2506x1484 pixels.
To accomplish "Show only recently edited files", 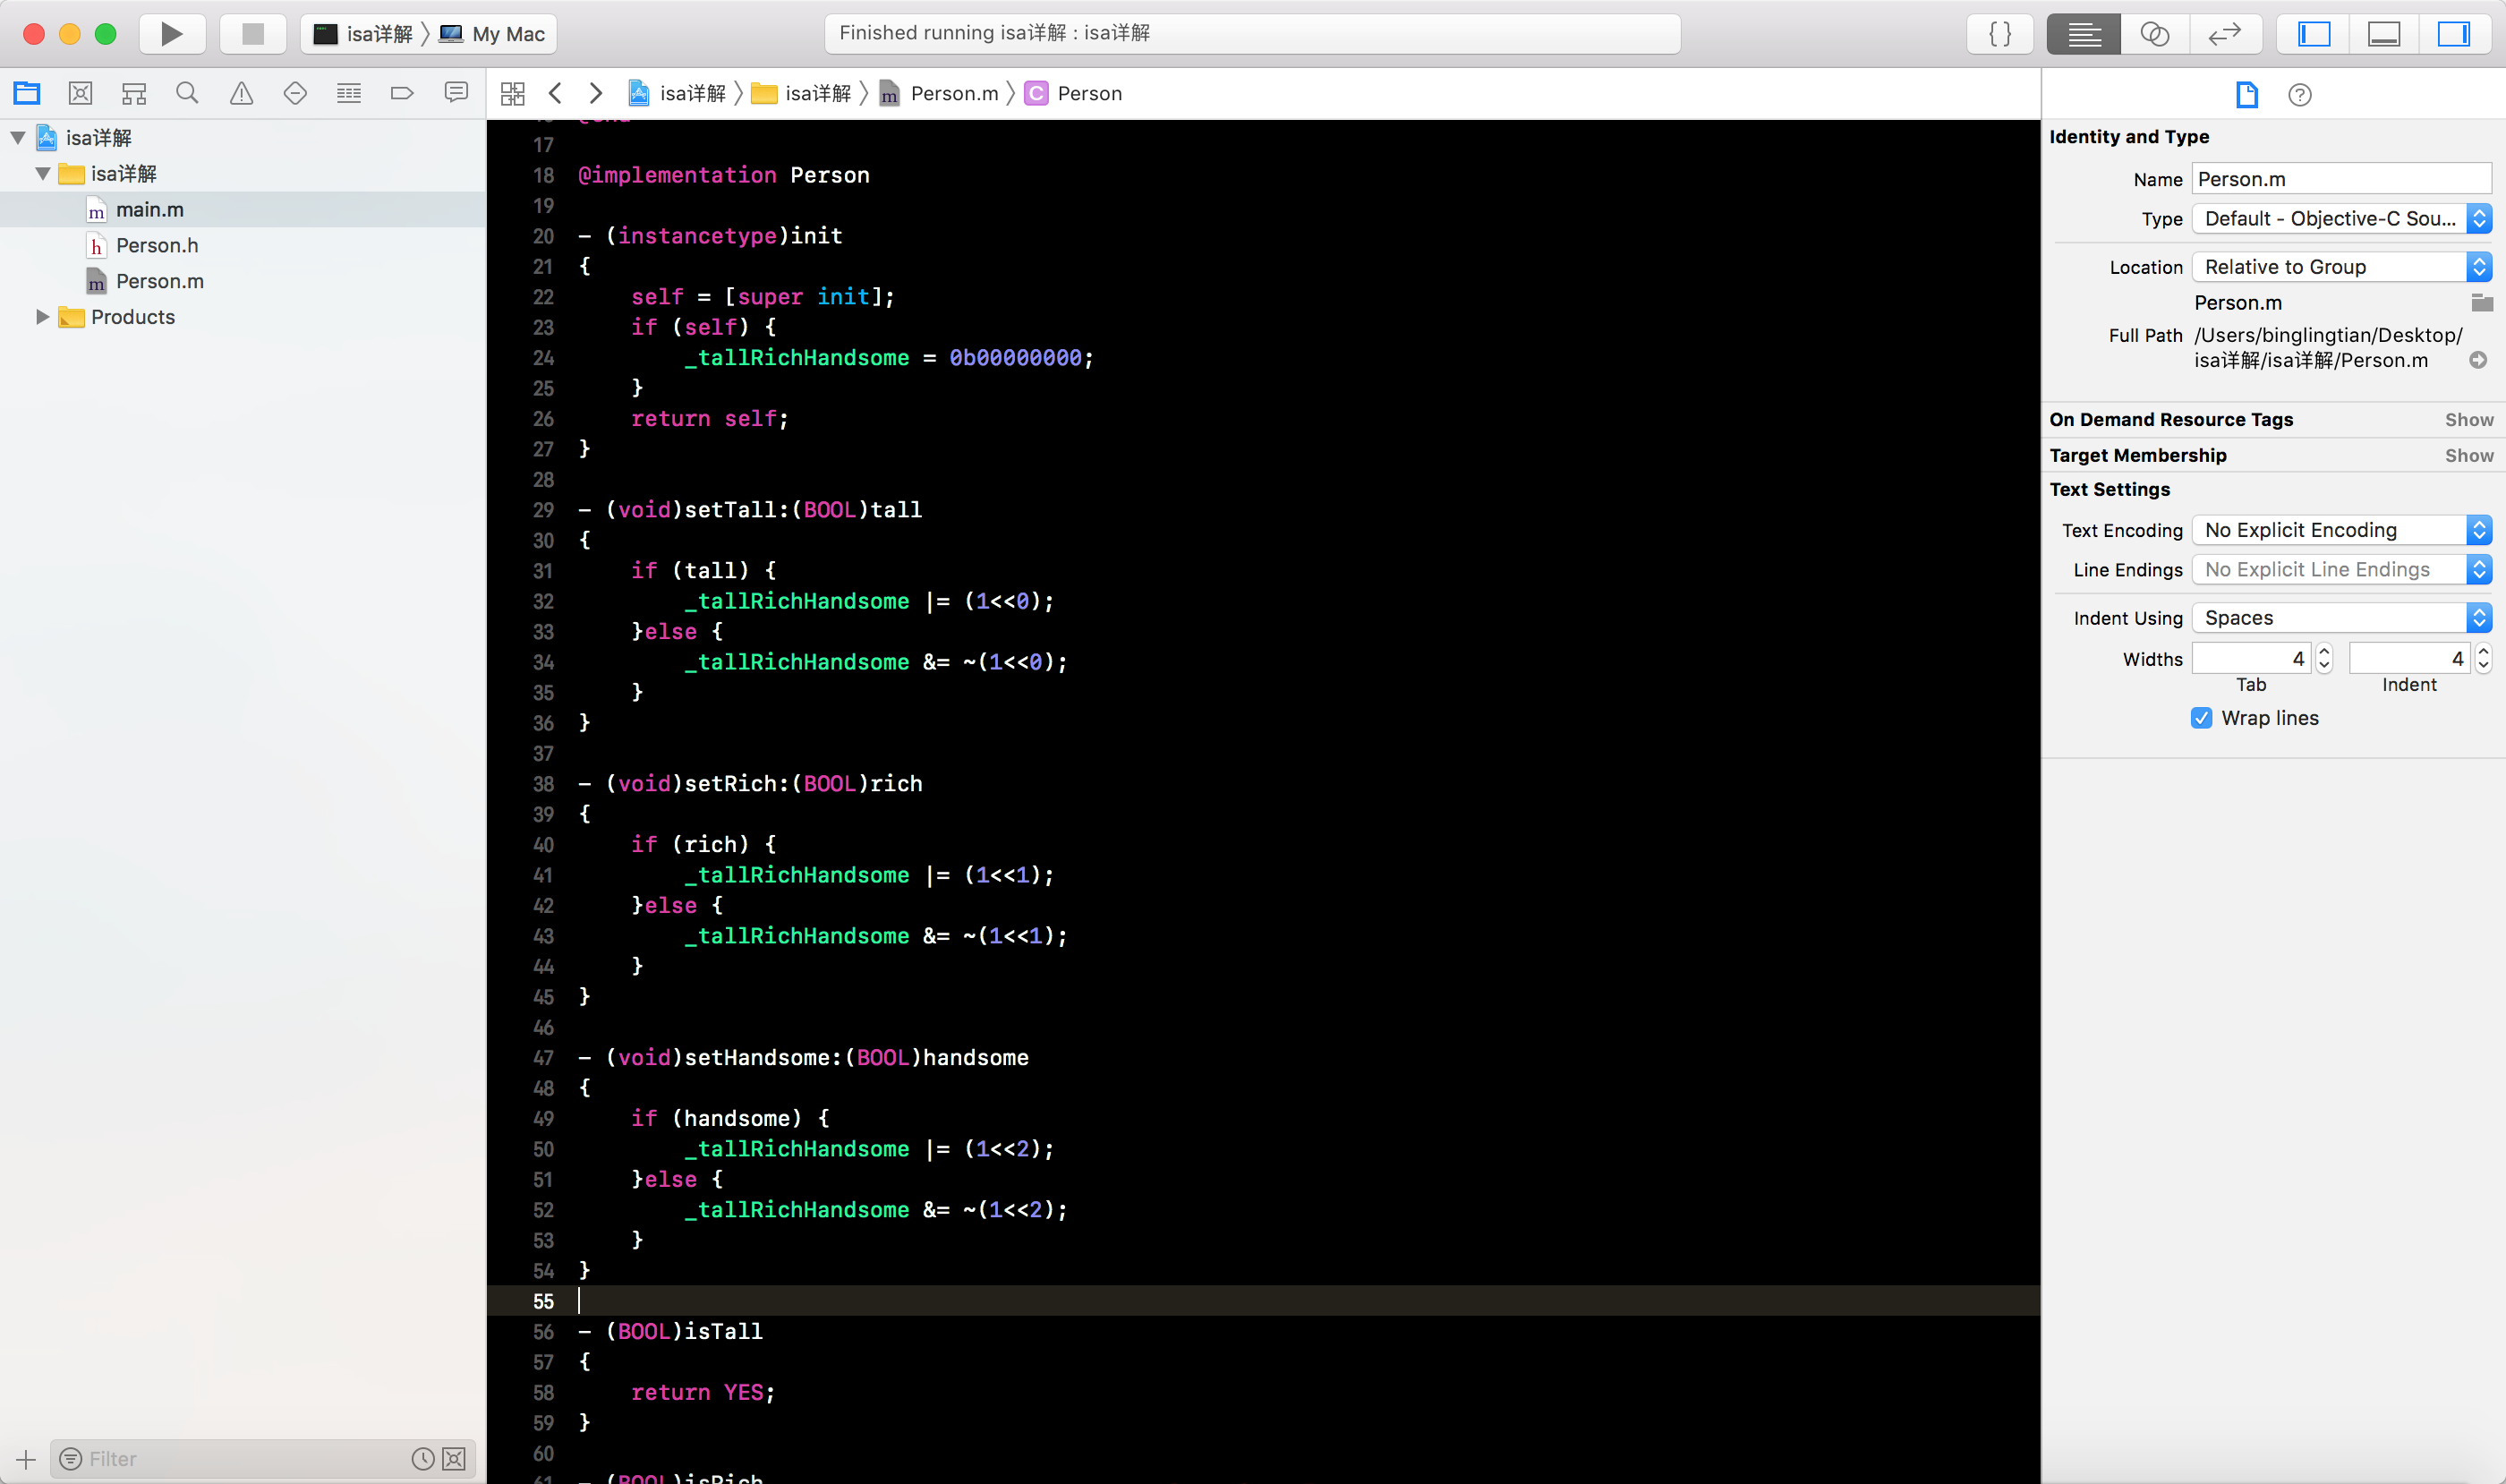I will (x=423, y=1459).
